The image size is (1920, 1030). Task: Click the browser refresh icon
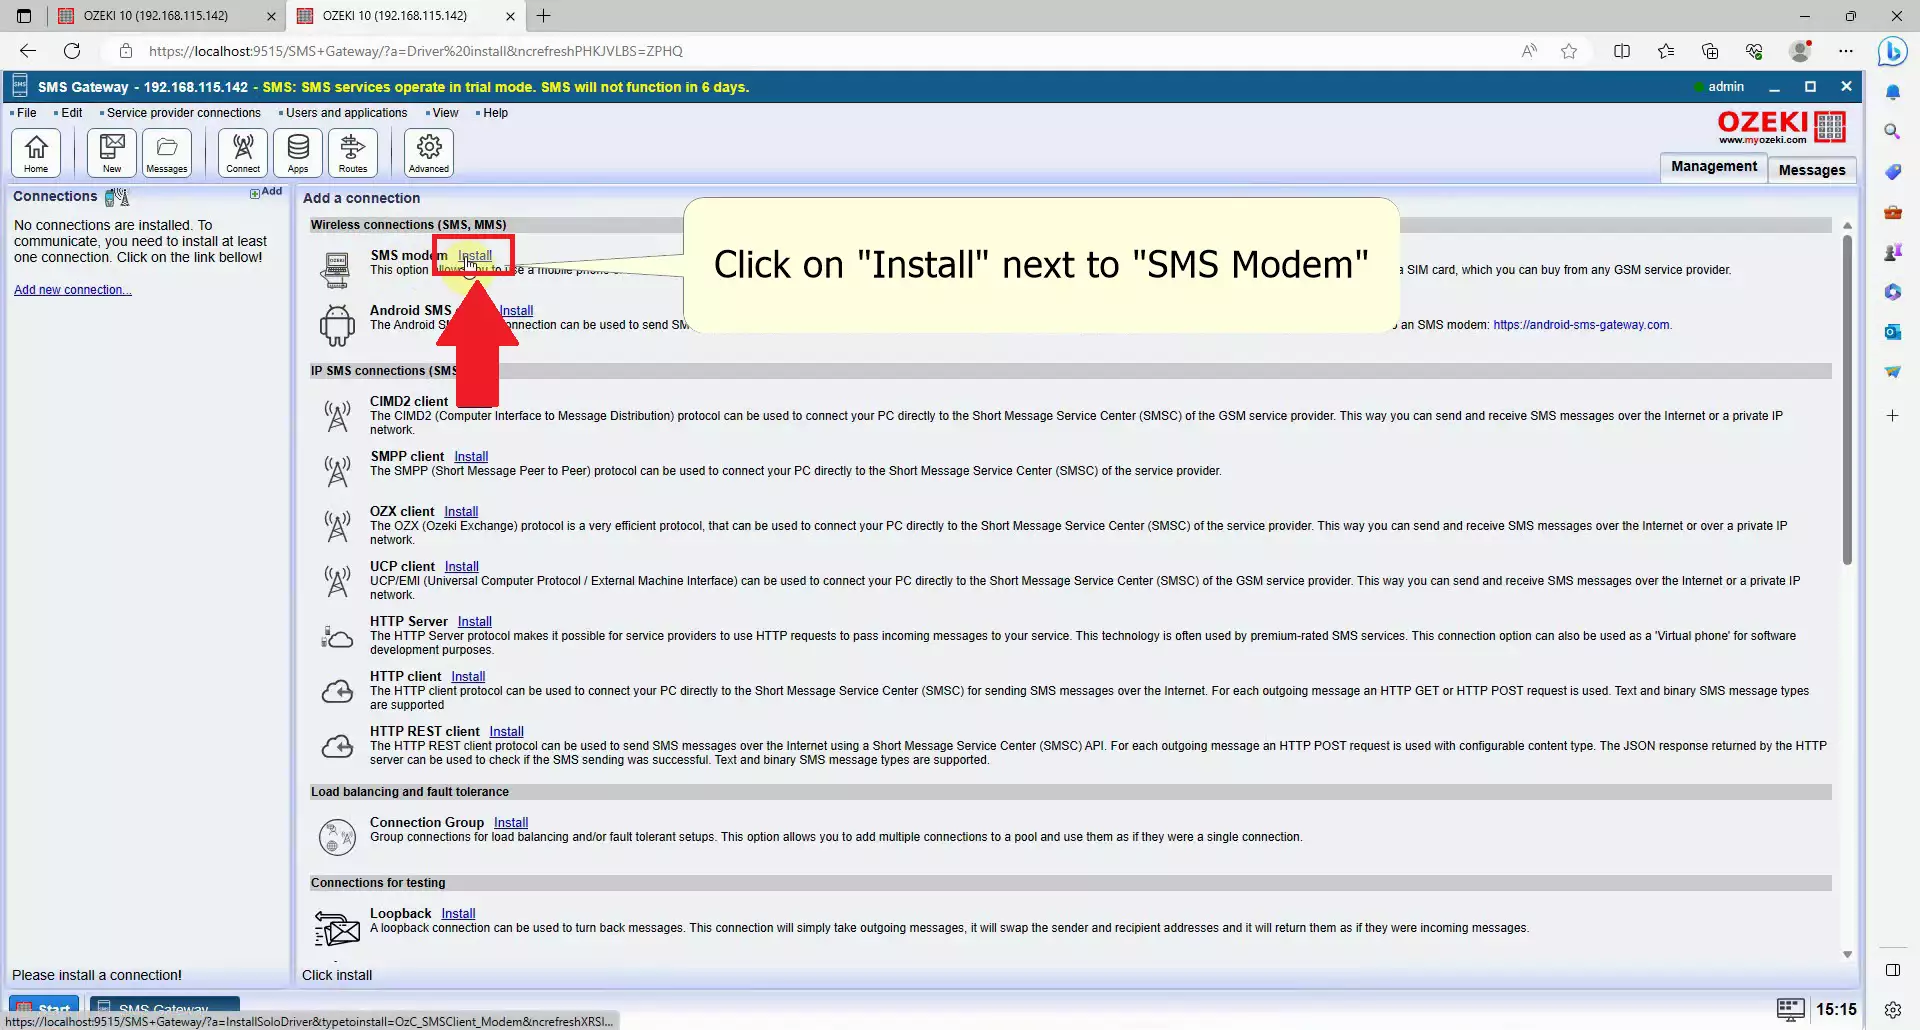point(72,51)
